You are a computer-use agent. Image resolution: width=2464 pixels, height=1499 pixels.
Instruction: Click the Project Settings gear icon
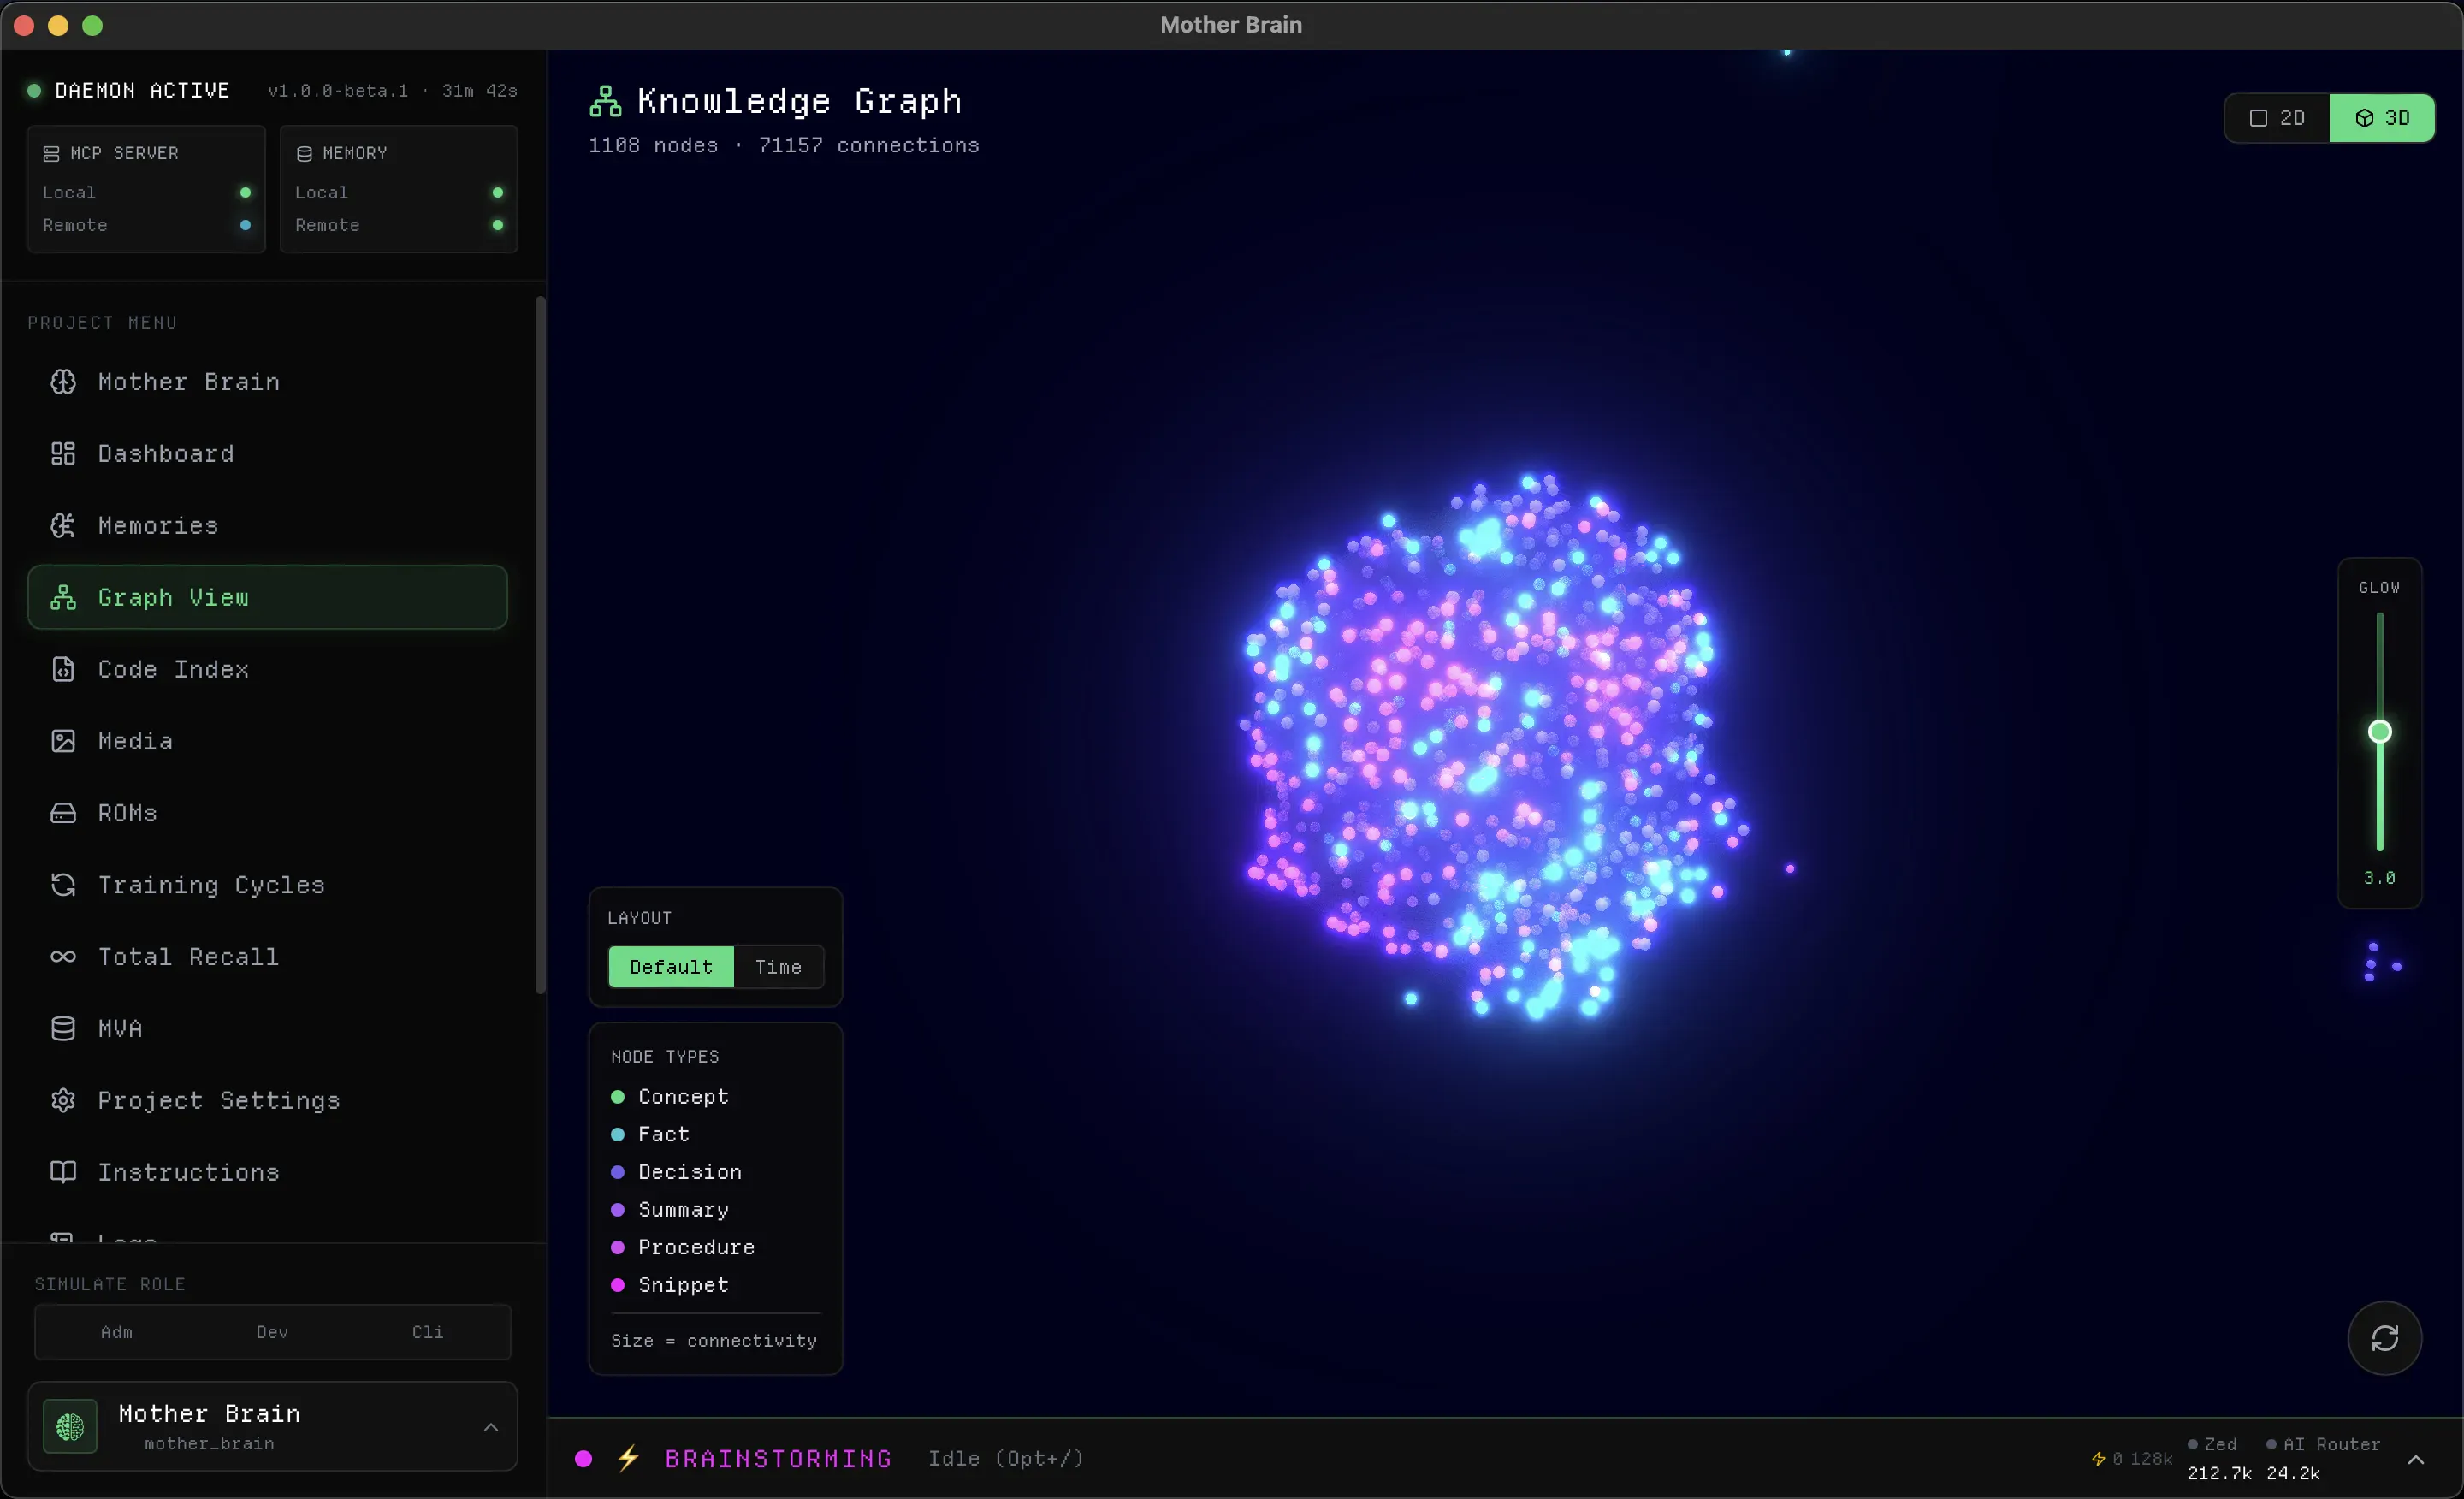coord(63,1101)
